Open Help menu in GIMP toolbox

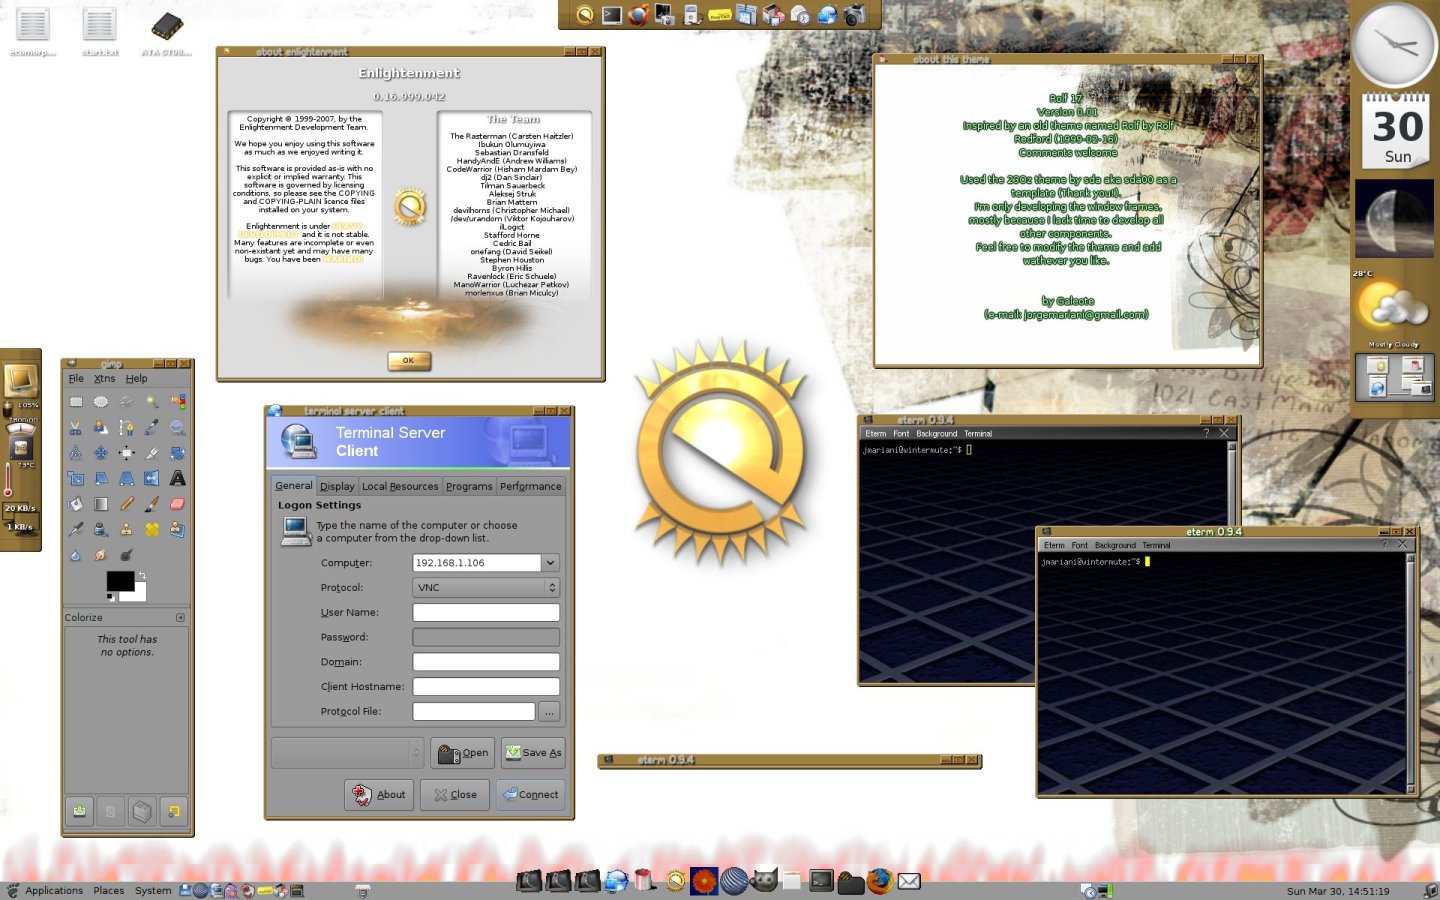point(136,379)
